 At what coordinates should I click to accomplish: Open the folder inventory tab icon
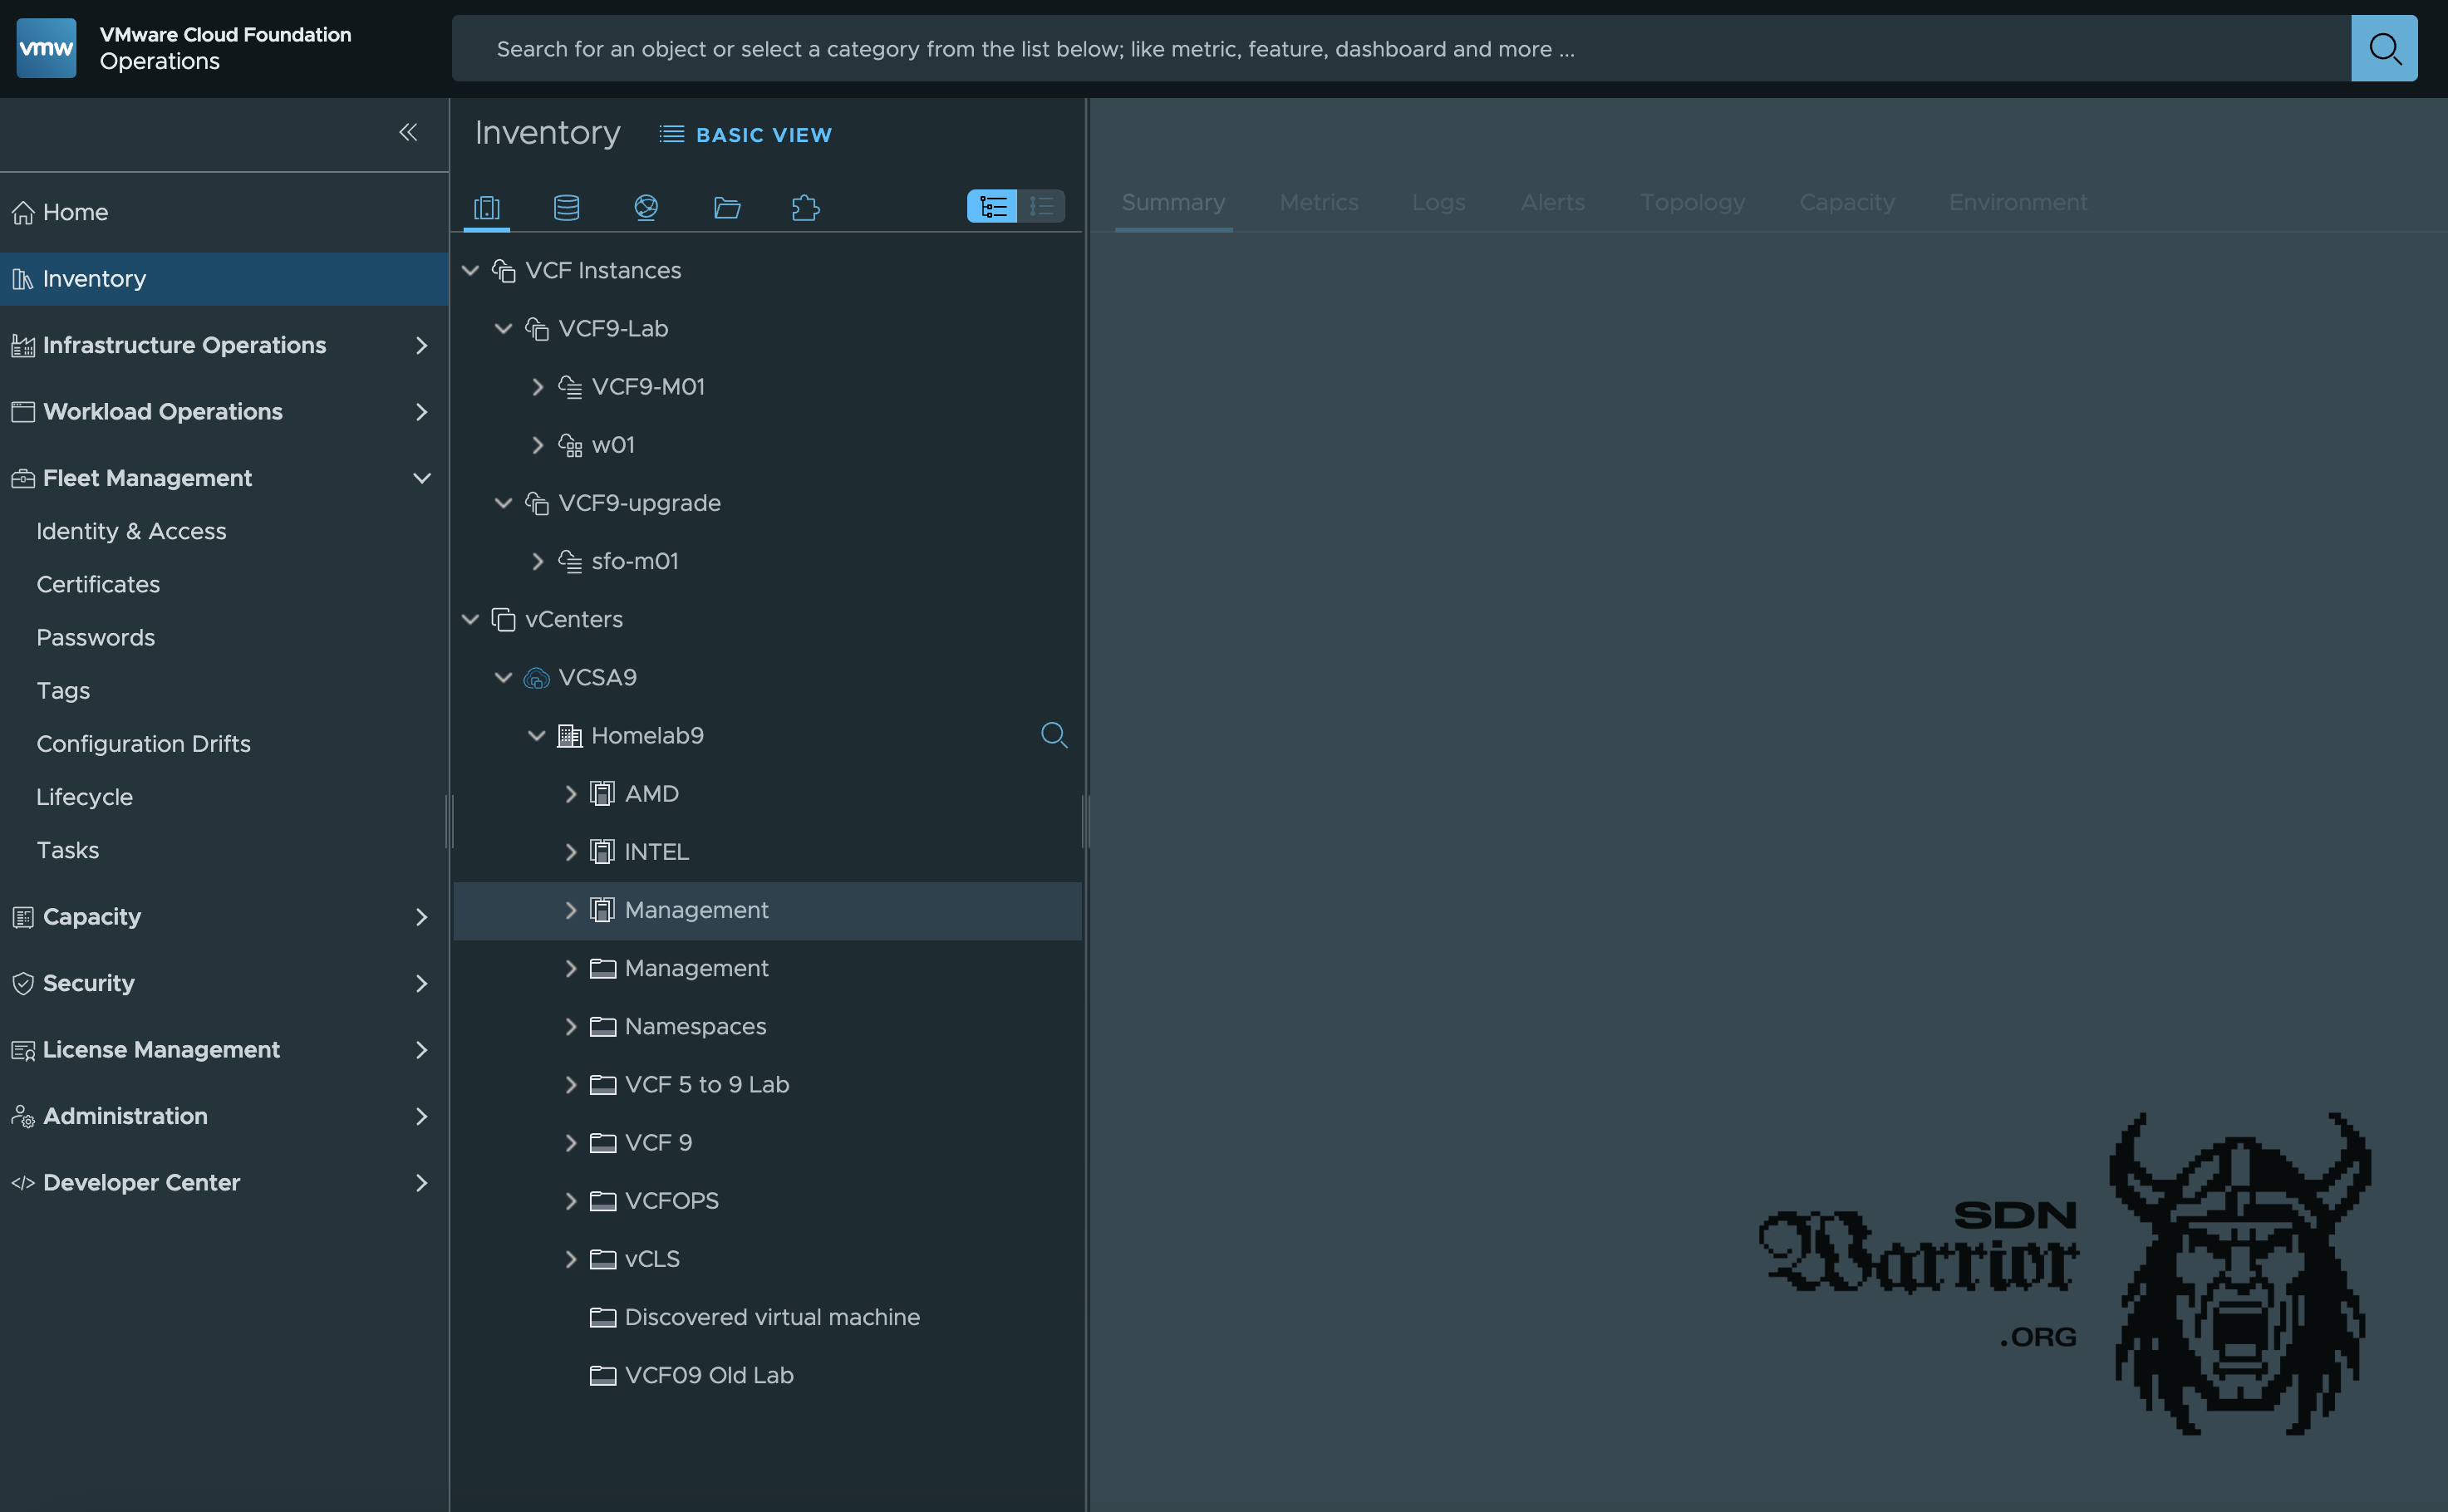[x=727, y=207]
